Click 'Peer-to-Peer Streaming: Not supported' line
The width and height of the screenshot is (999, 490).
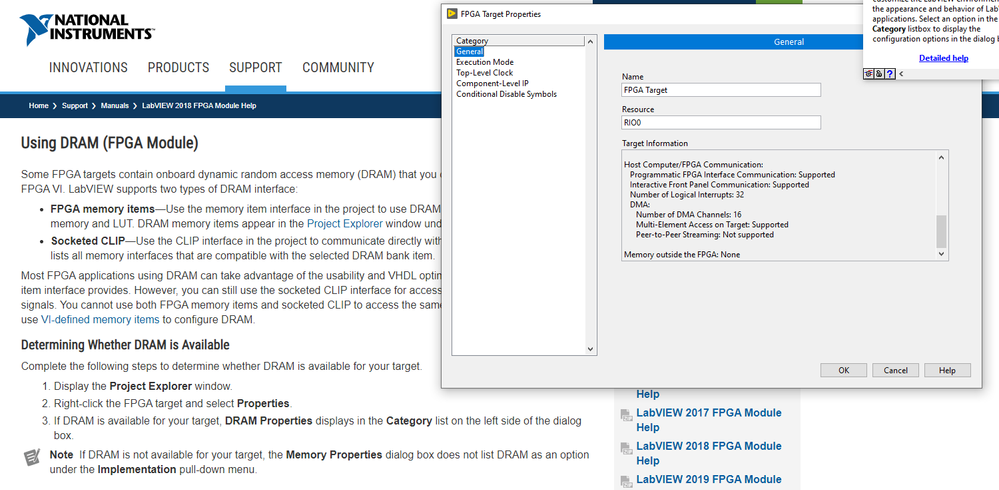pyautogui.click(x=705, y=234)
